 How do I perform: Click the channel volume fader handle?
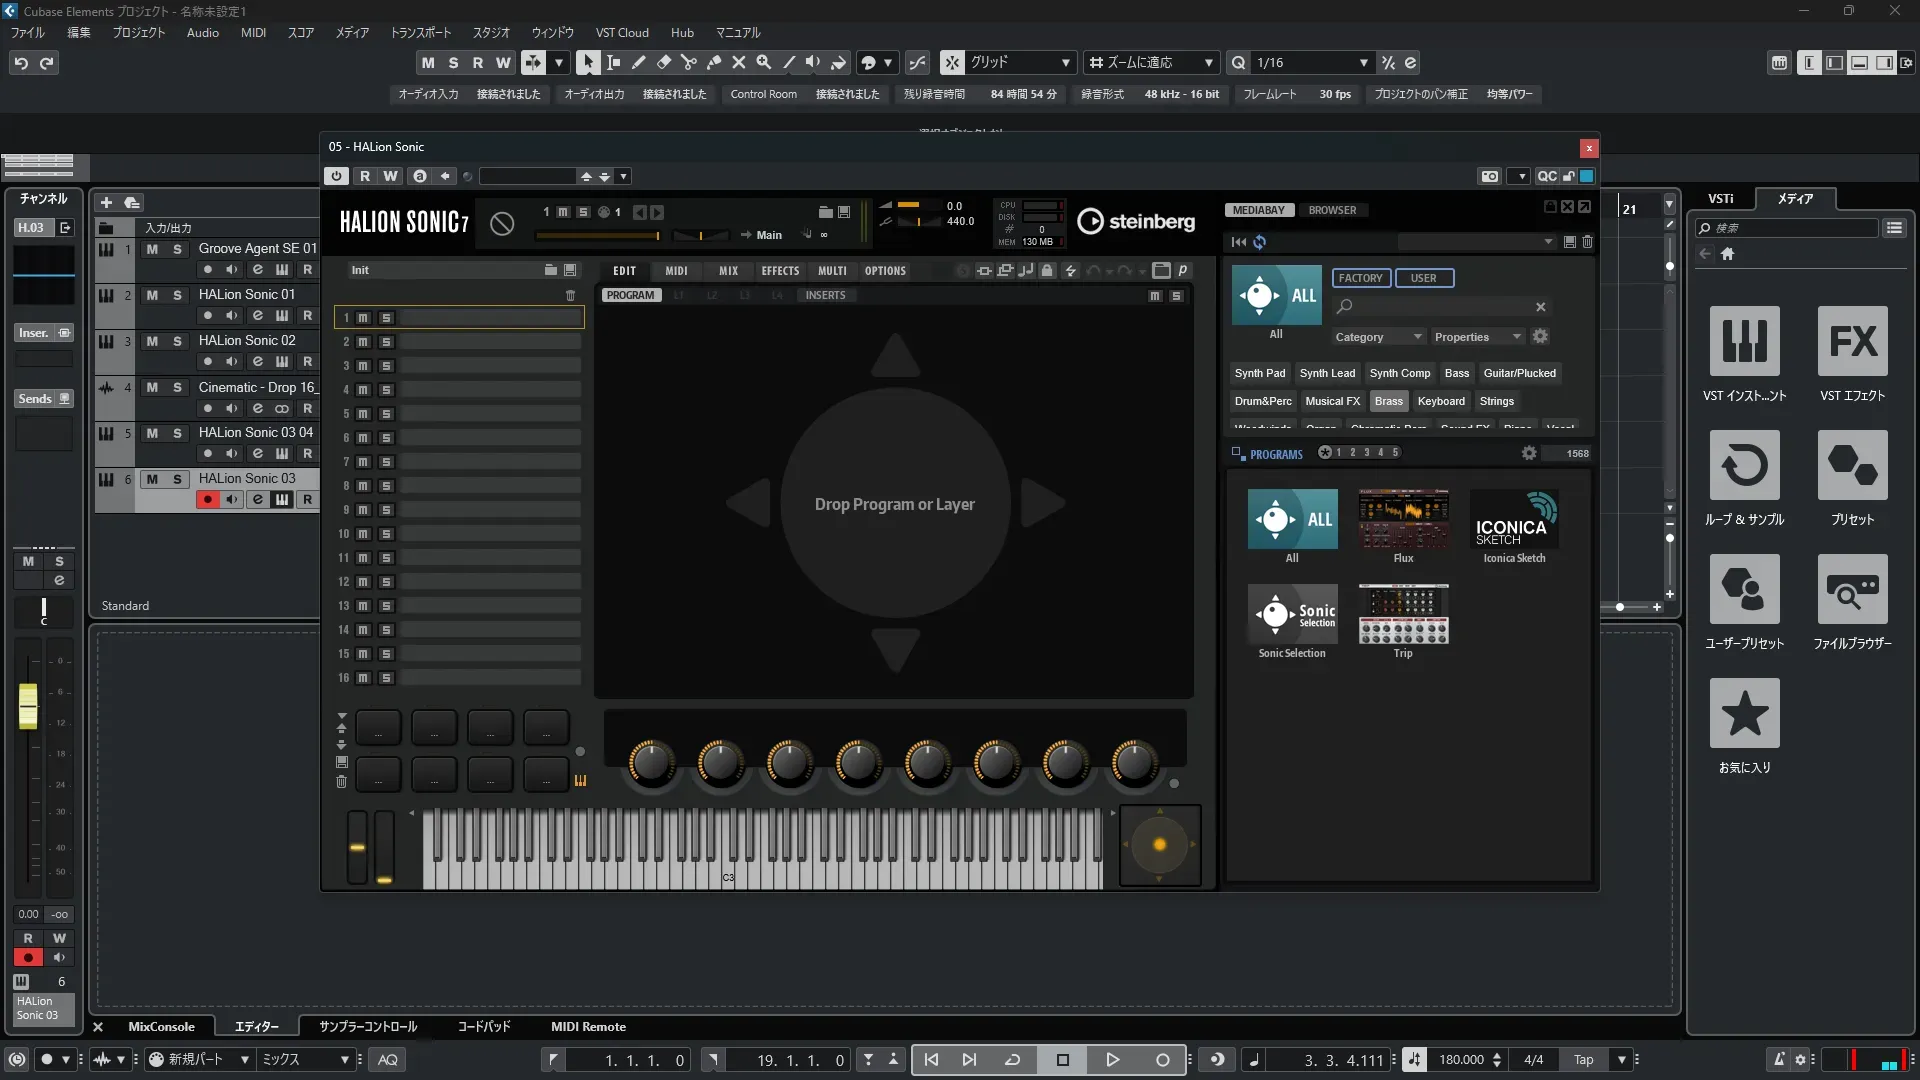point(28,705)
